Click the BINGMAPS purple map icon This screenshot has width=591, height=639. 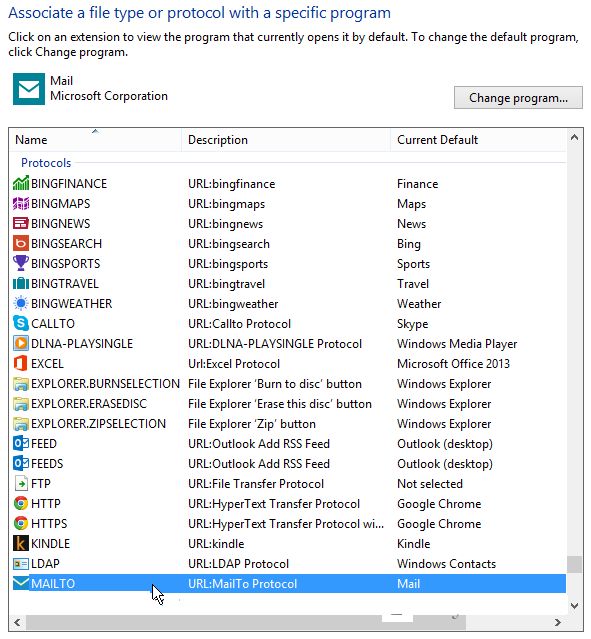[21, 203]
